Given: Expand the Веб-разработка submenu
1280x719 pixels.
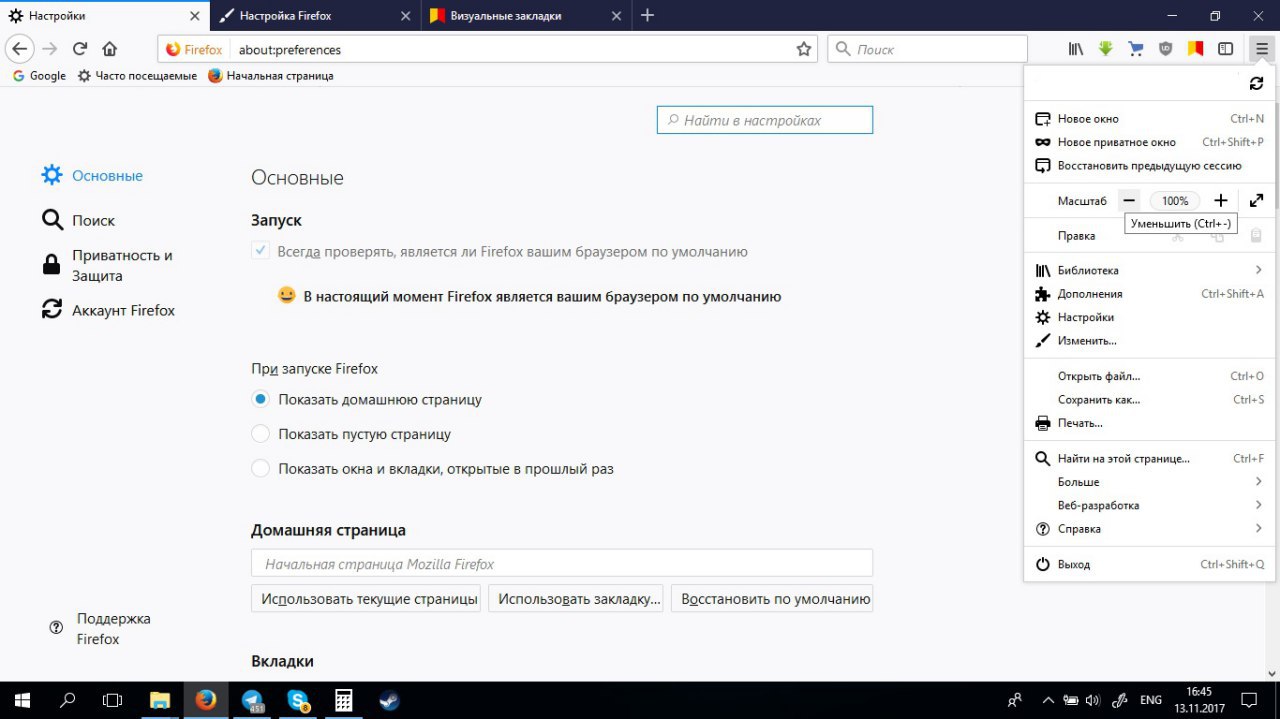Looking at the screenshot, I should tap(1149, 505).
